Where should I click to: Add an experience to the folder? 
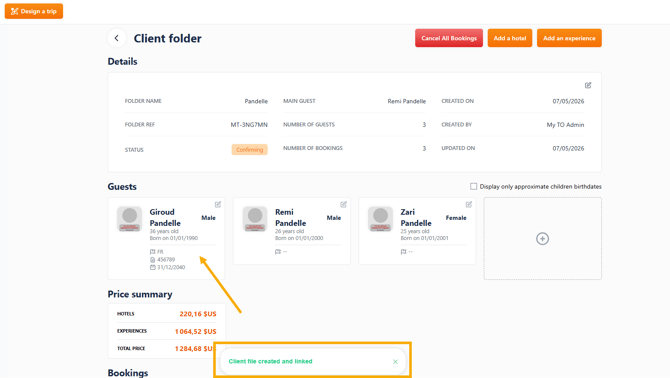pos(569,38)
